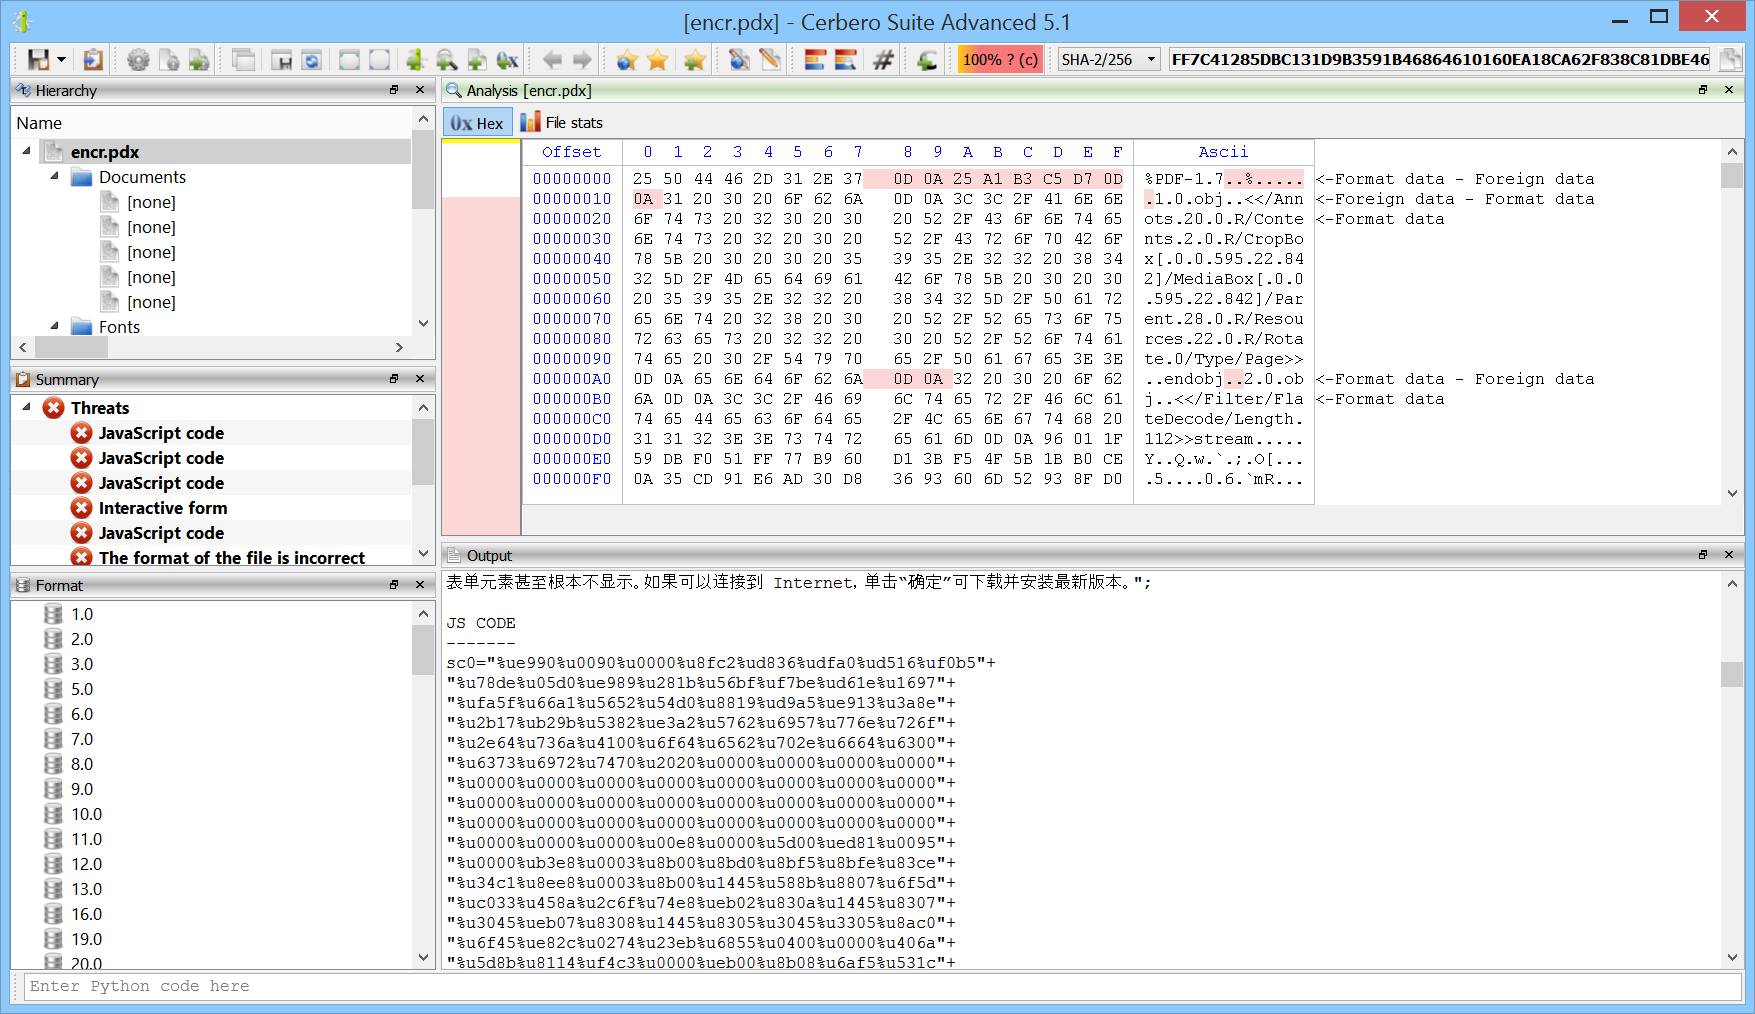Click the plain yellow star icon
The image size is (1755, 1014).
click(657, 60)
